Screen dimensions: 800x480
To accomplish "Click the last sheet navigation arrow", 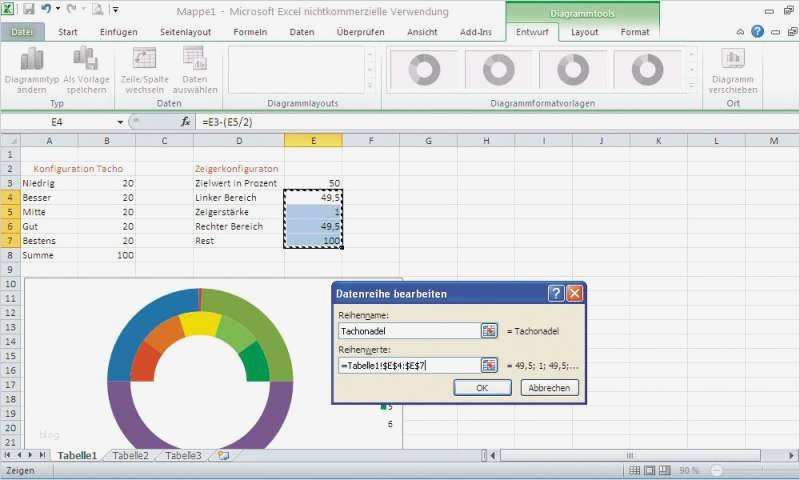I will [x=42, y=454].
